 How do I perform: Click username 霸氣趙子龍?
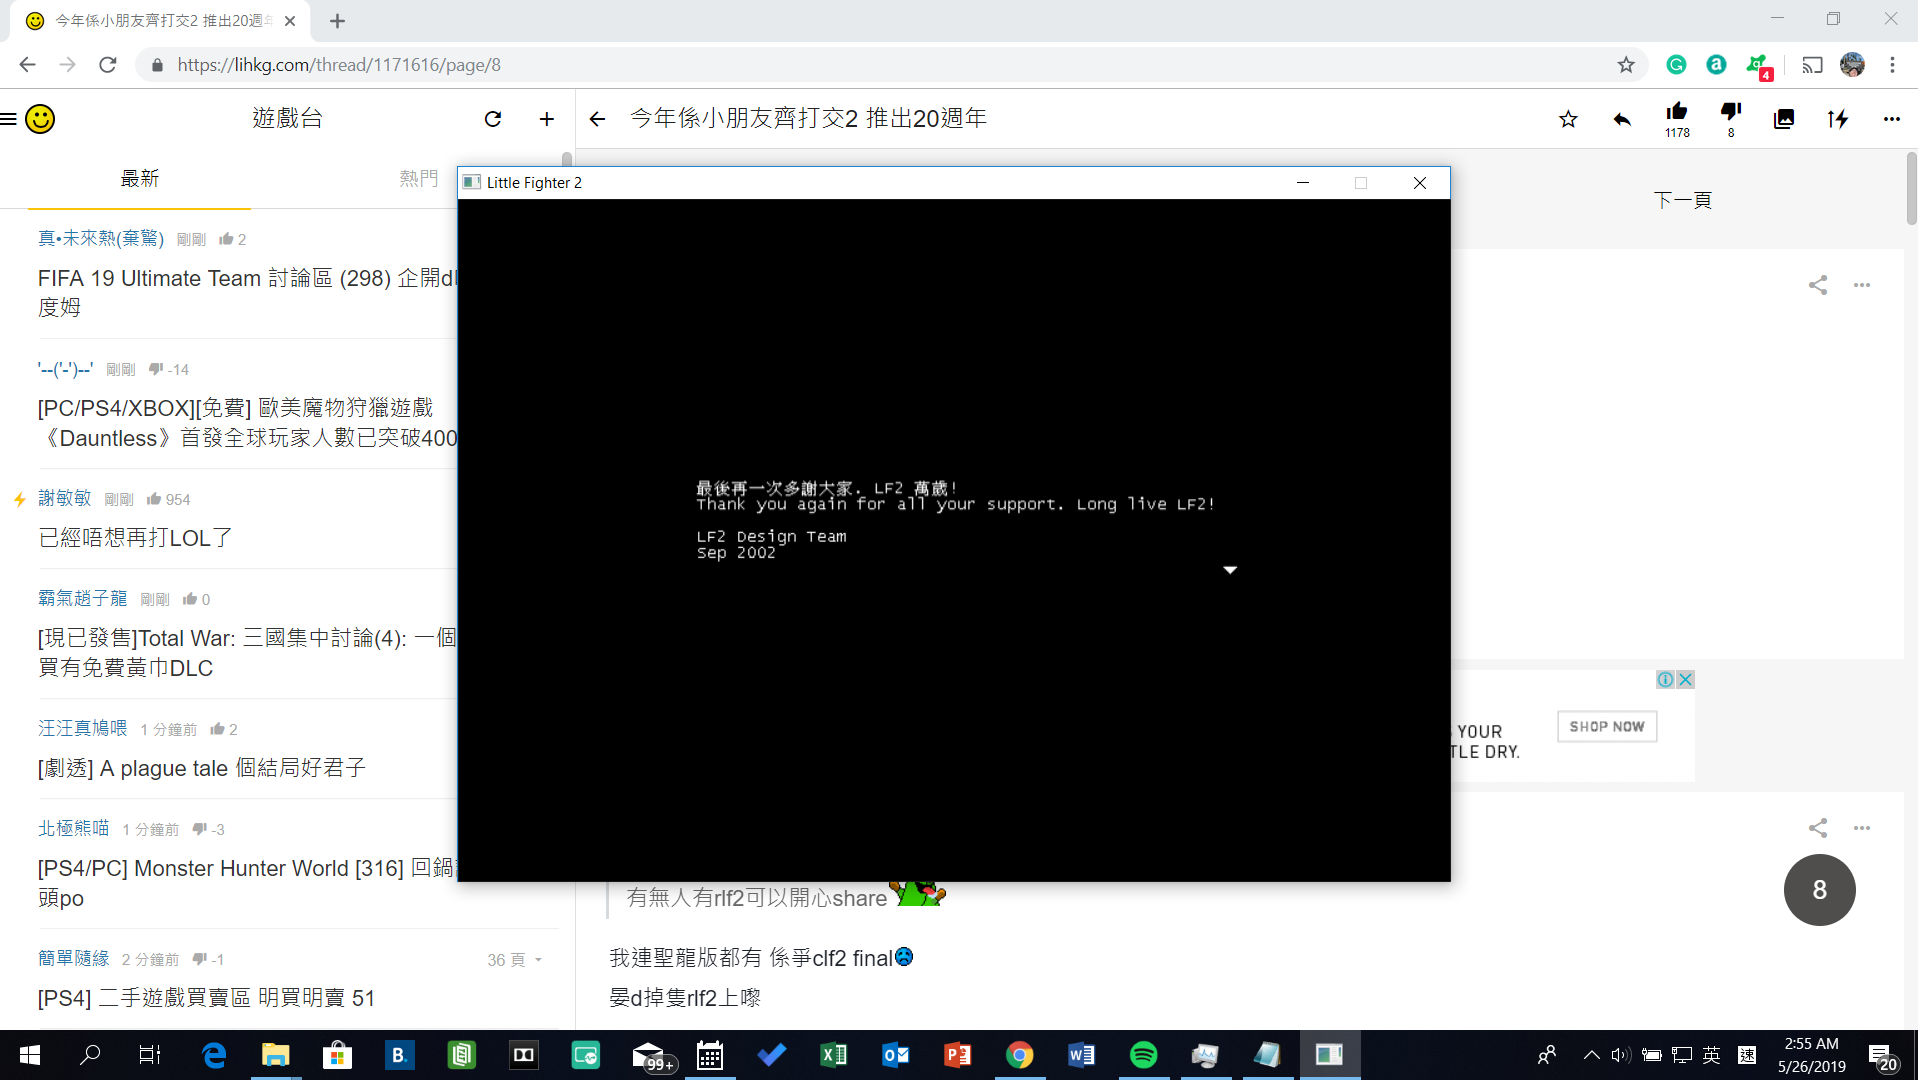[x=83, y=598]
